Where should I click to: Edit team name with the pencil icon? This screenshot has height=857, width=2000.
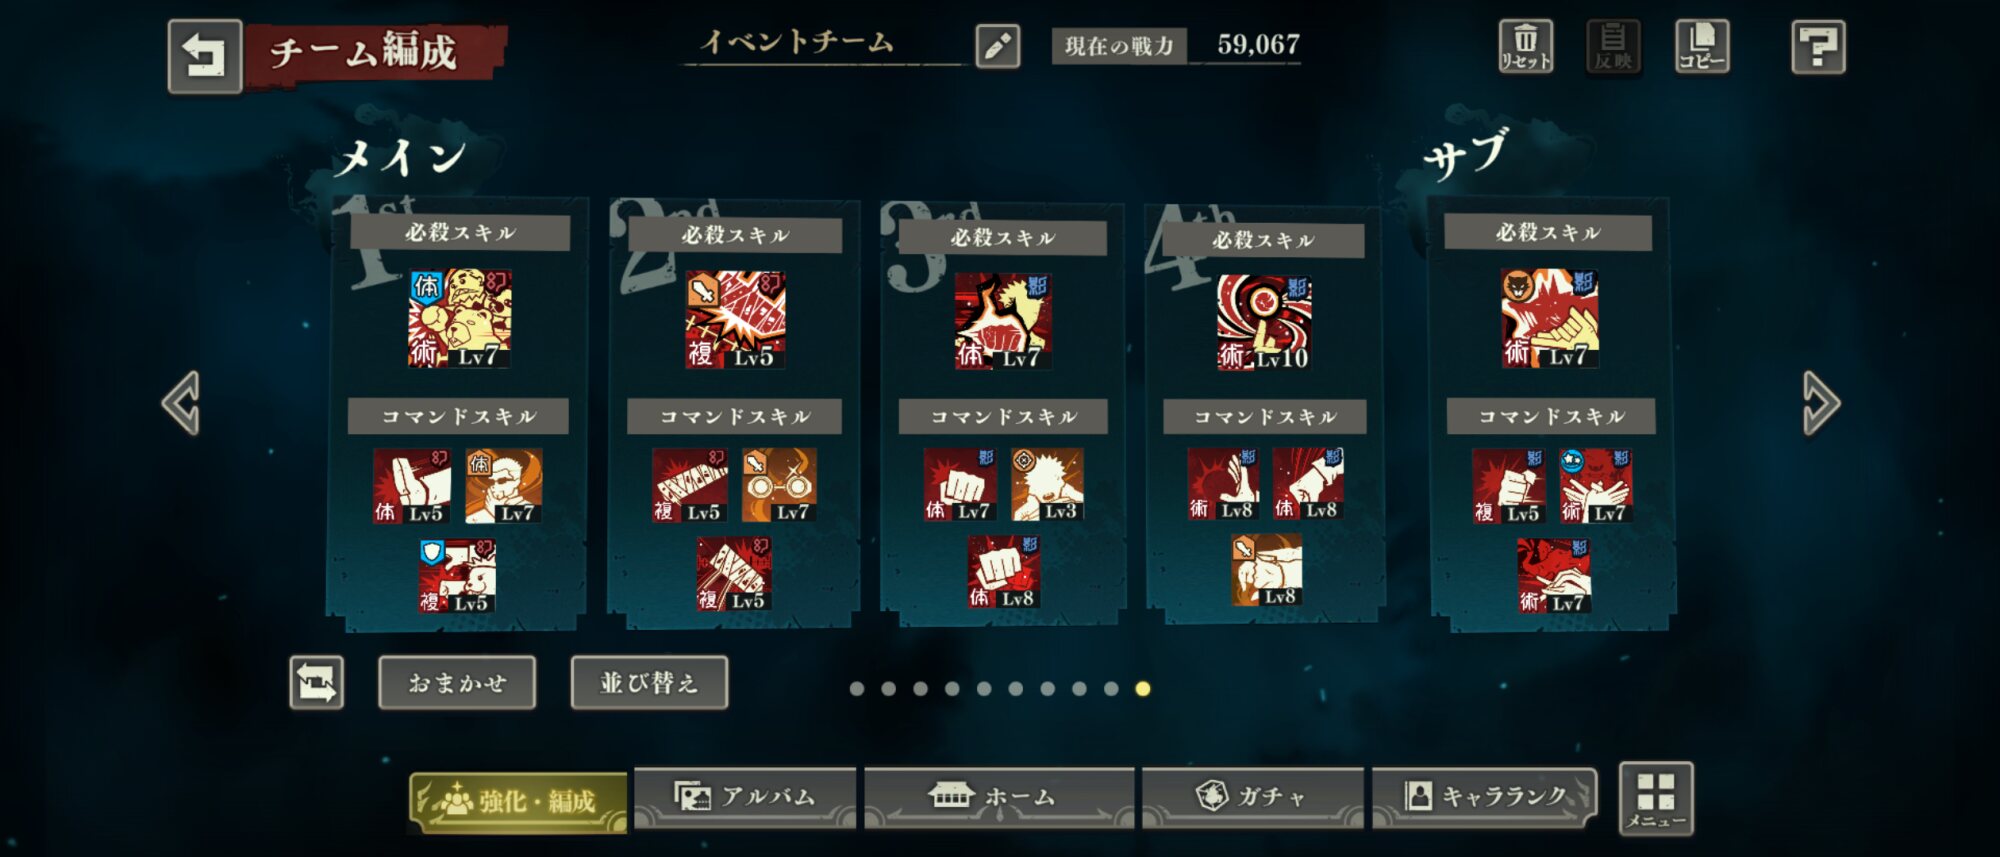click(997, 46)
